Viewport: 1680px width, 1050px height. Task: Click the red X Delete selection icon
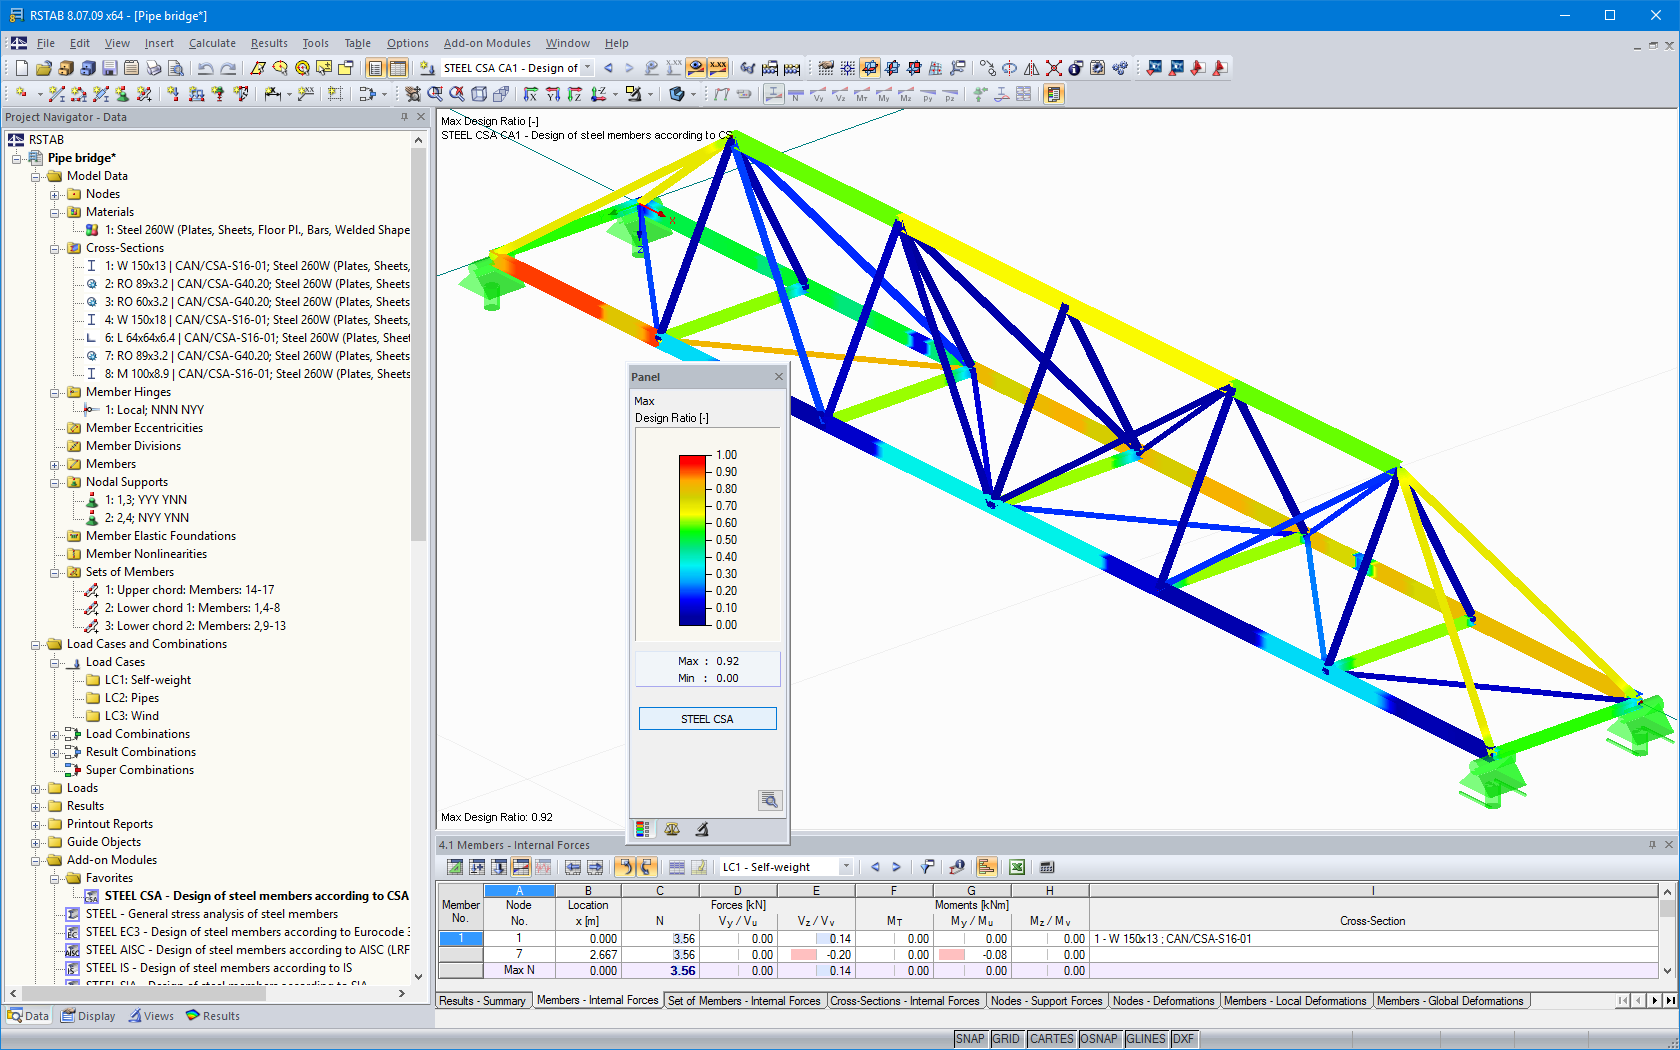click(x=1054, y=68)
